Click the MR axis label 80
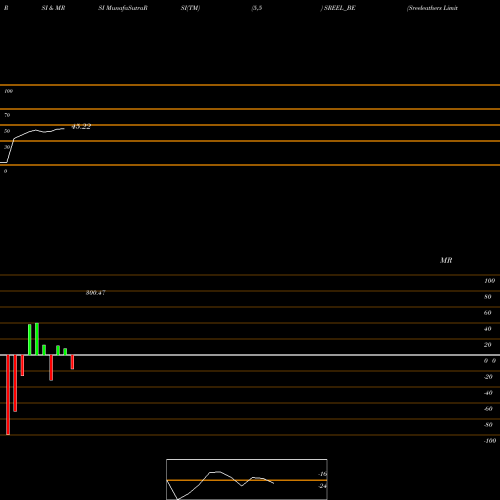This screenshot has width=500, height=500. click(488, 297)
